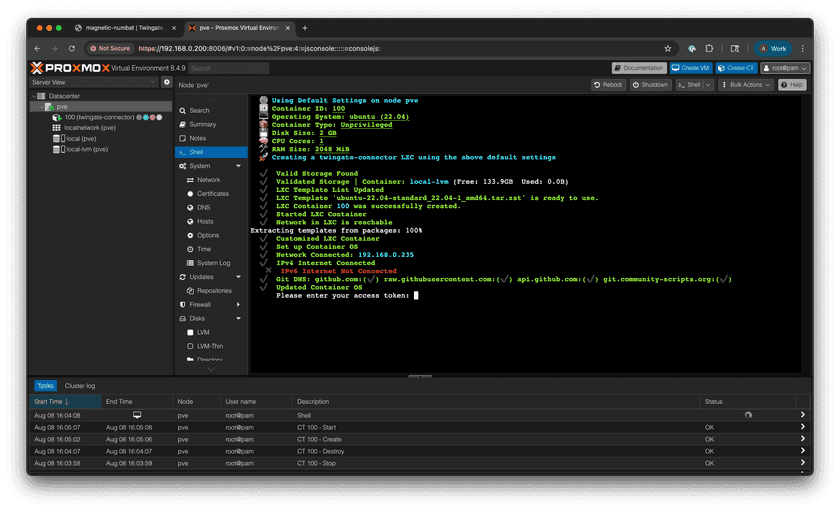Click the Create VM icon button

click(x=690, y=68)
